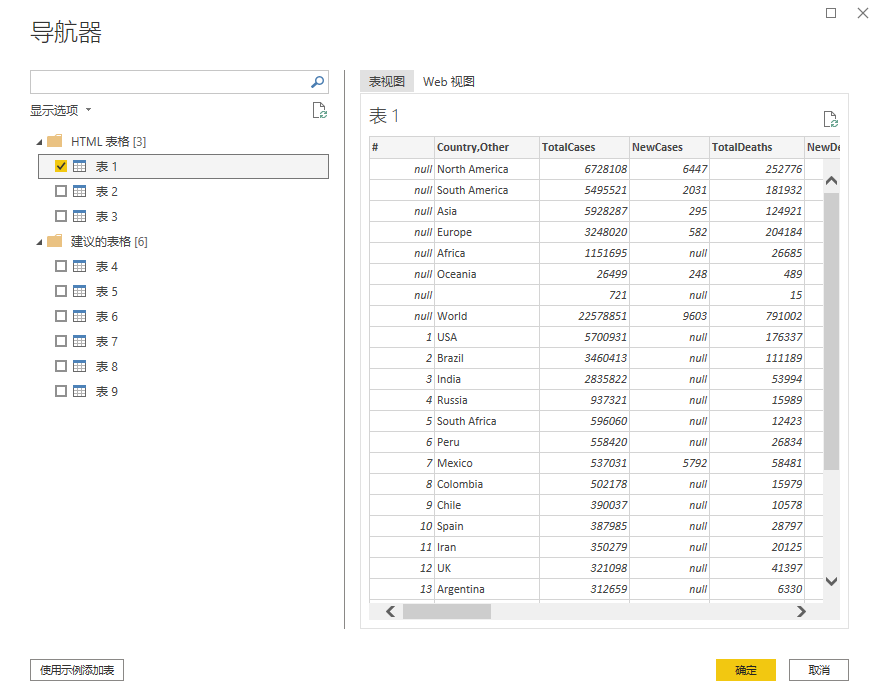Open the 显示选项 dropdown

[60, 111]
